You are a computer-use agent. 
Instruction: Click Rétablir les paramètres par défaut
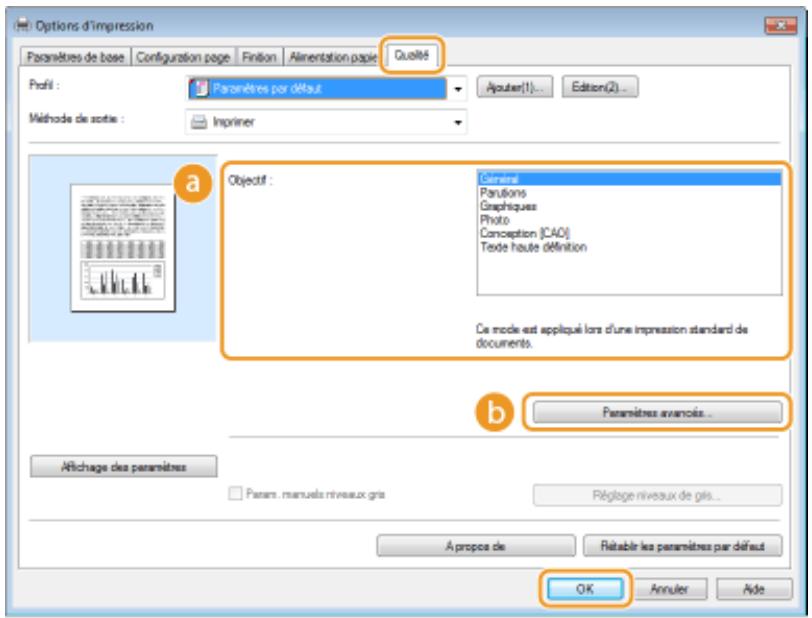(x=682, y=546)
